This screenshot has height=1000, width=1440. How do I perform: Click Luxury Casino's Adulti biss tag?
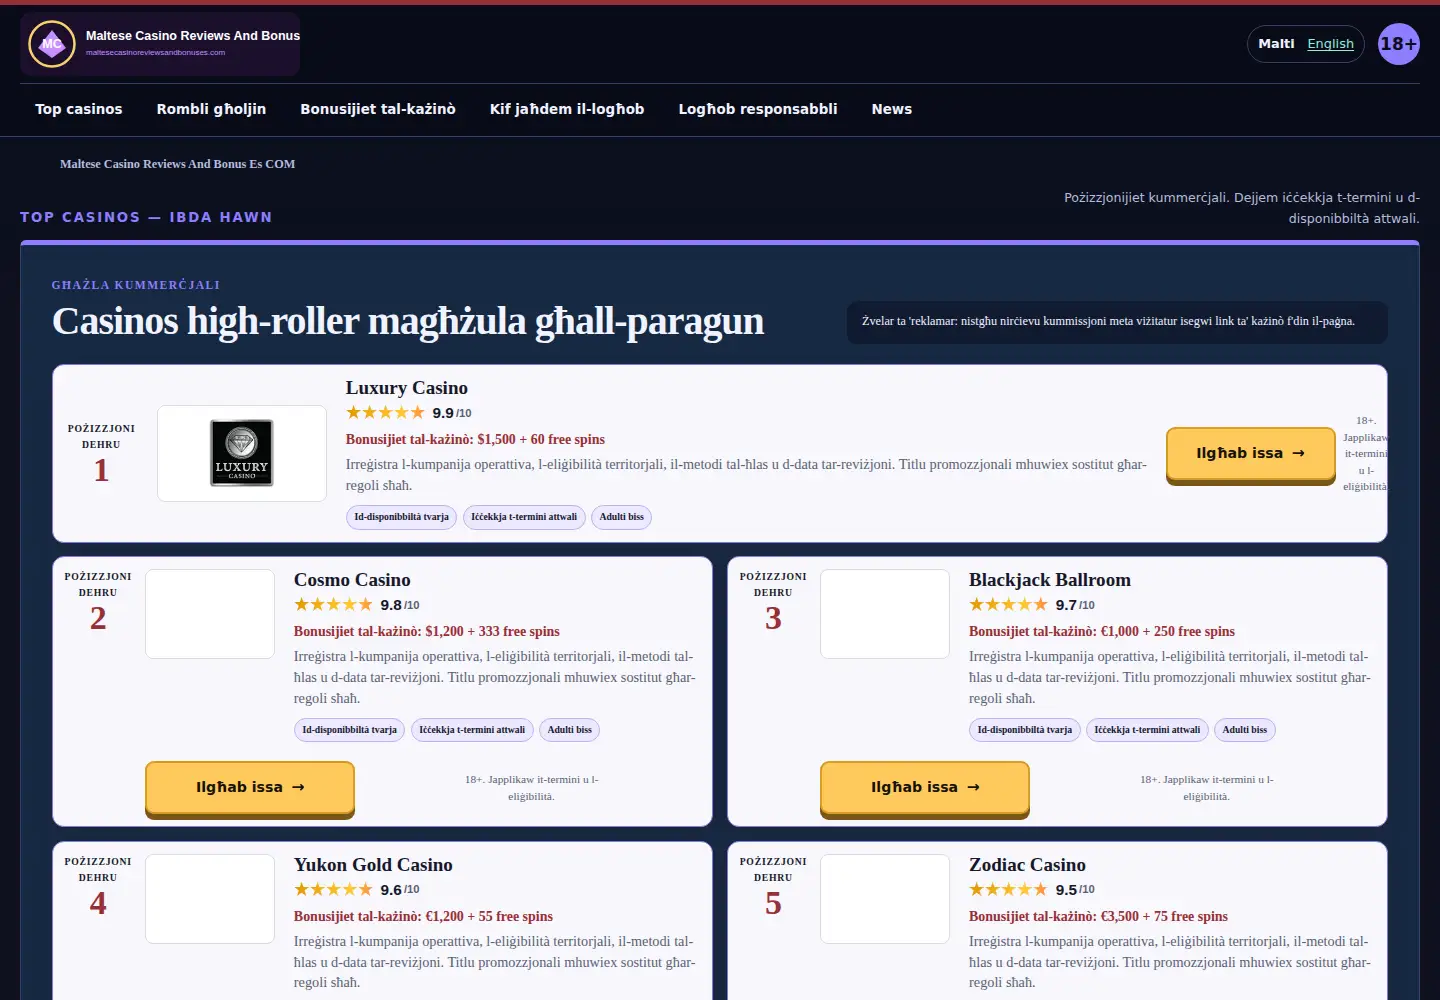coord(621,517)
